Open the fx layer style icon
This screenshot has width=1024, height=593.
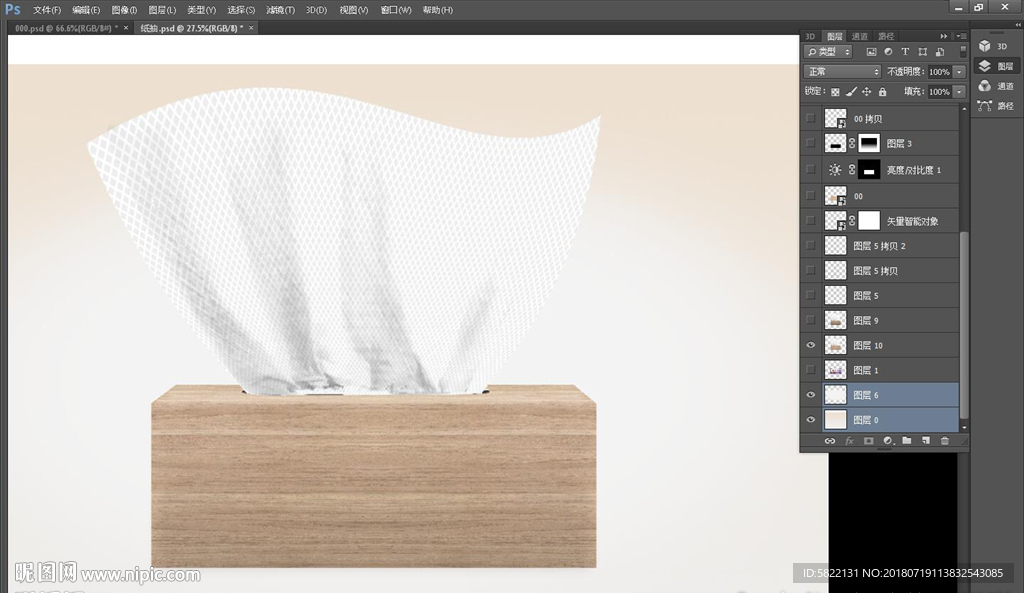click(849, 440)
